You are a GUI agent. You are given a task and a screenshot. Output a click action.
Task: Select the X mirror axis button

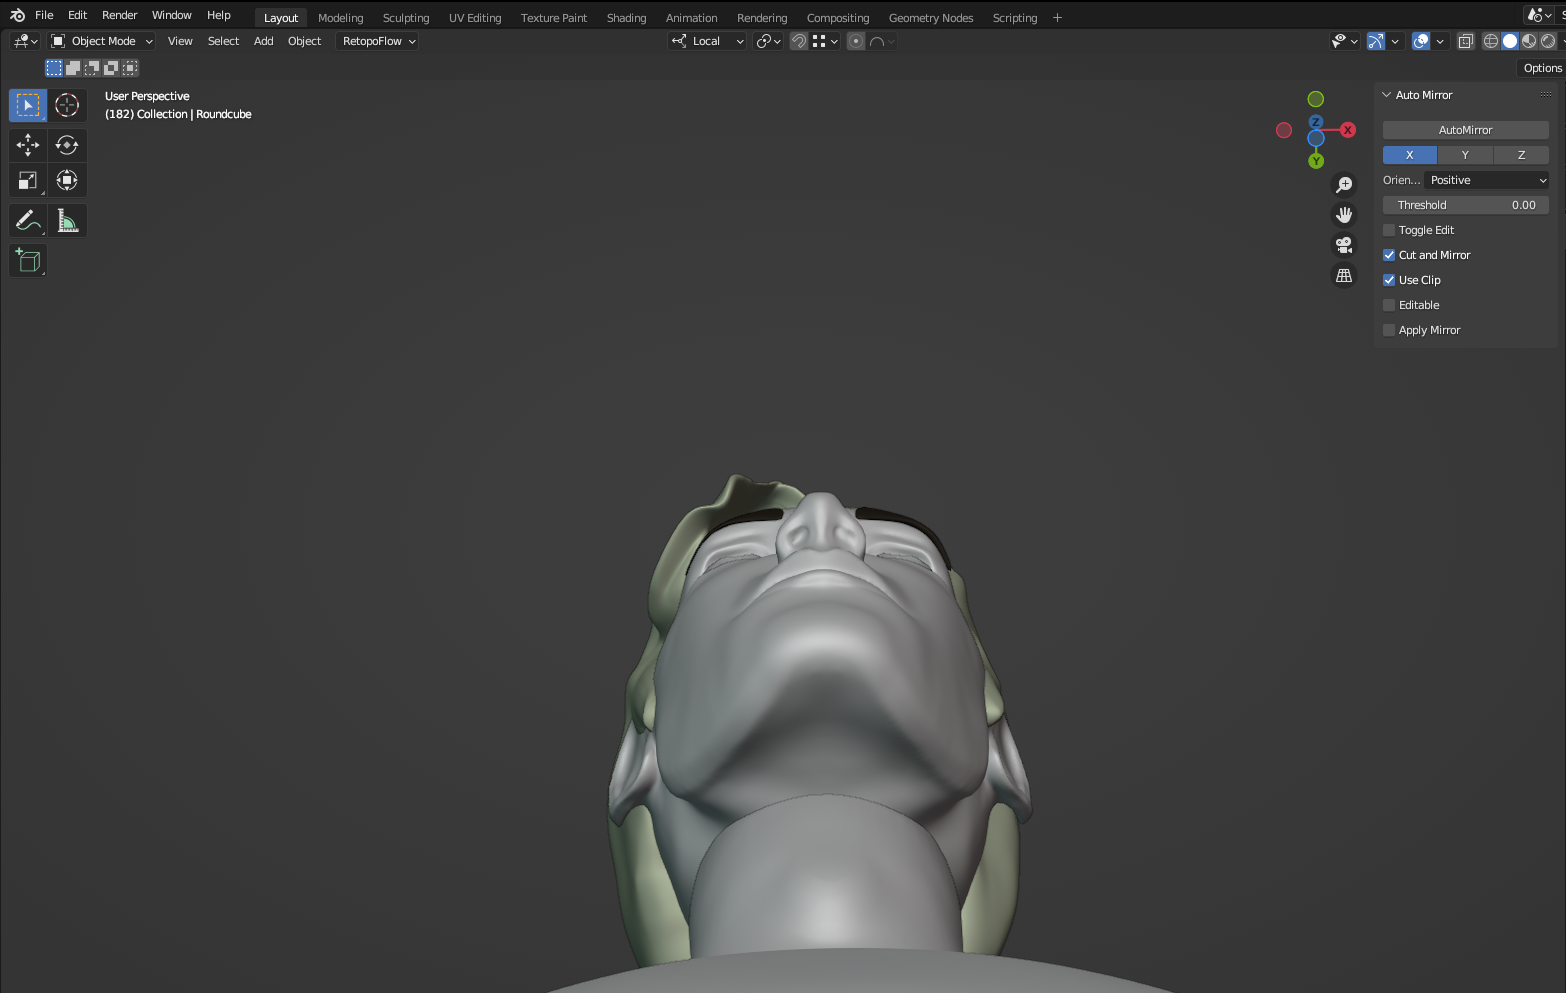(x=1410, y=155)
